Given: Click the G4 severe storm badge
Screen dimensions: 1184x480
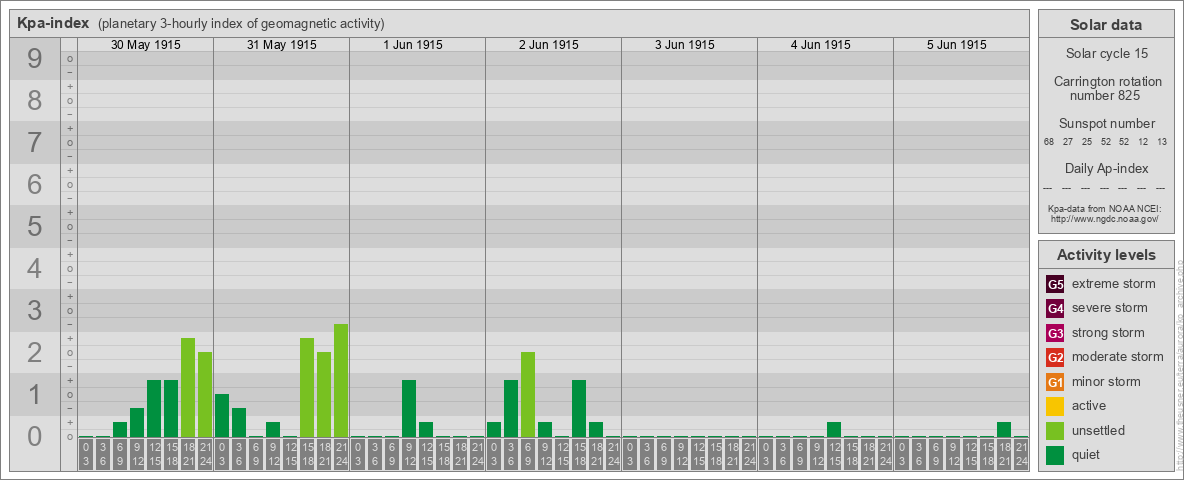Looking at the screenshot, I should [x=1055, y=309].
